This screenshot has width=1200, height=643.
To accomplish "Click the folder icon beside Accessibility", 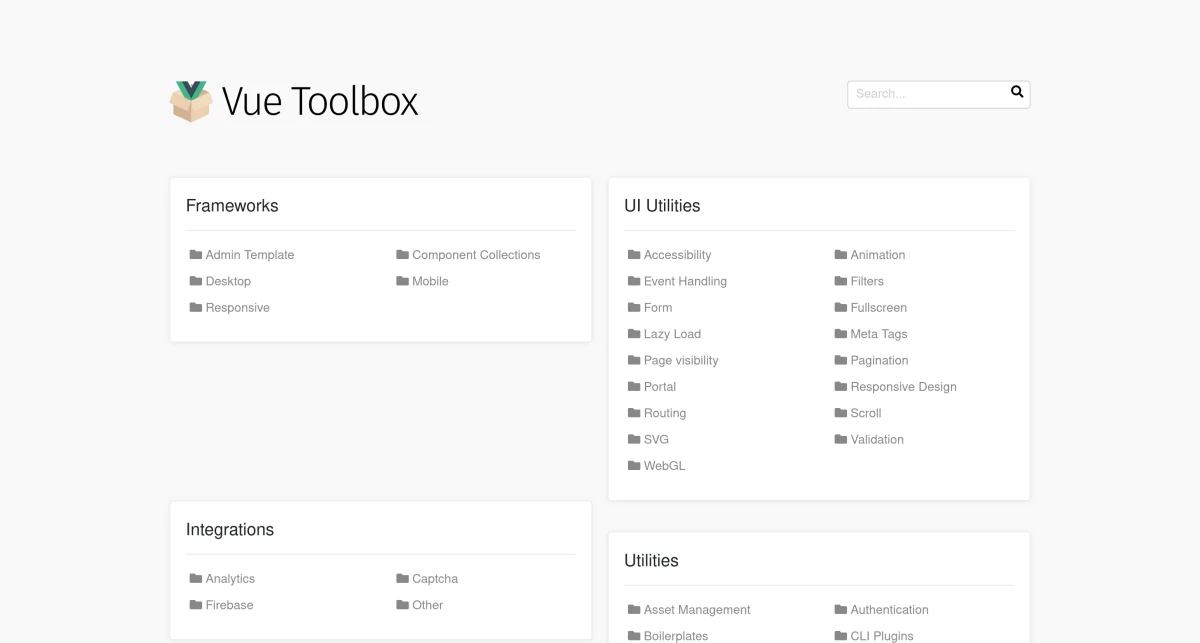I will [633, 255].
